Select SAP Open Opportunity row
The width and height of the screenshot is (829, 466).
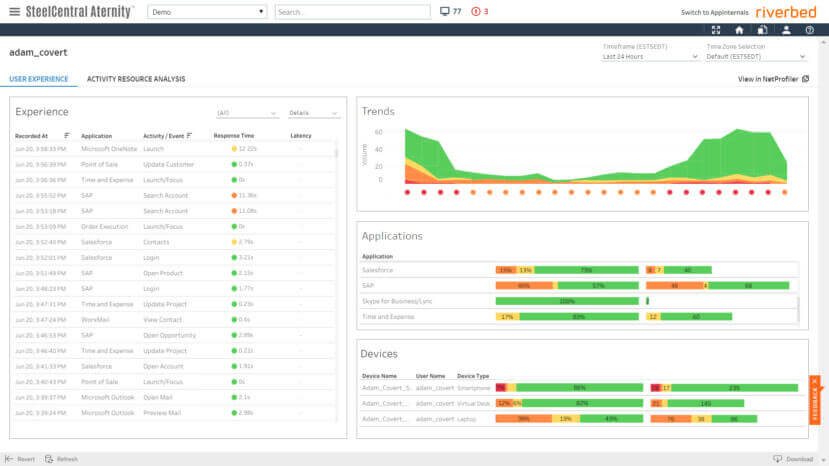click(174, 335)
